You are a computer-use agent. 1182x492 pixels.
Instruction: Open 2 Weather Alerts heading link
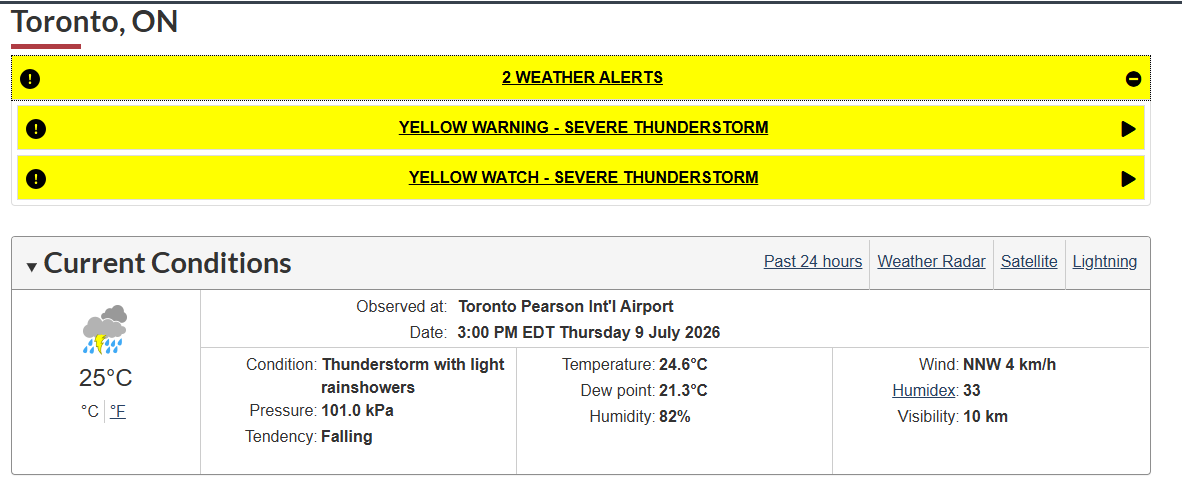(583, 77)
